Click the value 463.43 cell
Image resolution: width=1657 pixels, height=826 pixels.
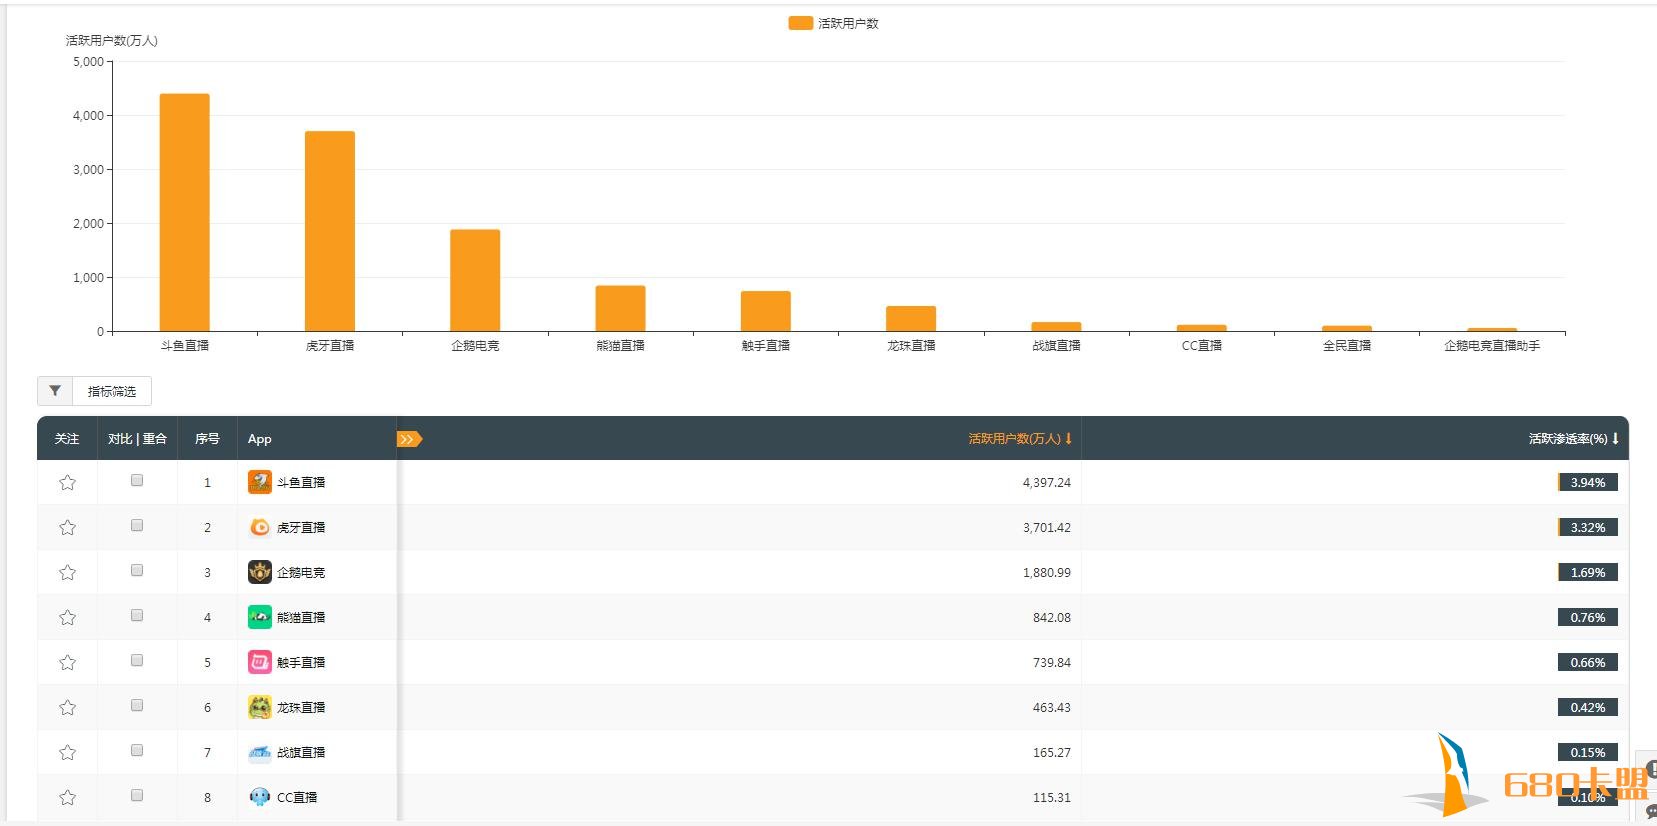pyautogui.click(x=1052, y=707)
